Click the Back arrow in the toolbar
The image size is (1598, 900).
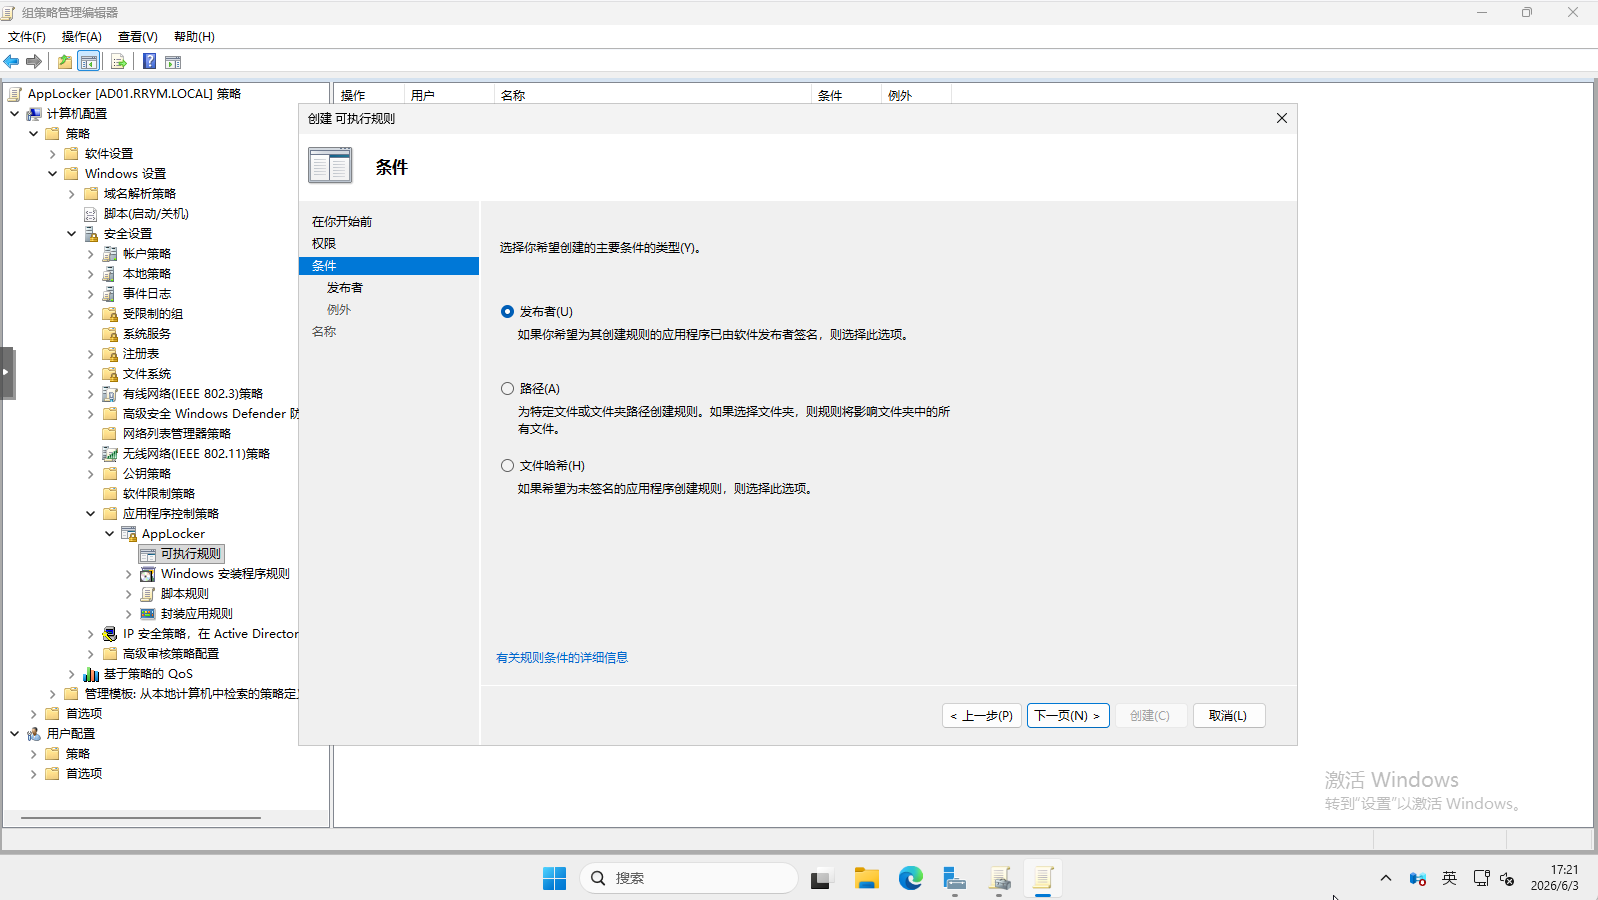point(12,62)
